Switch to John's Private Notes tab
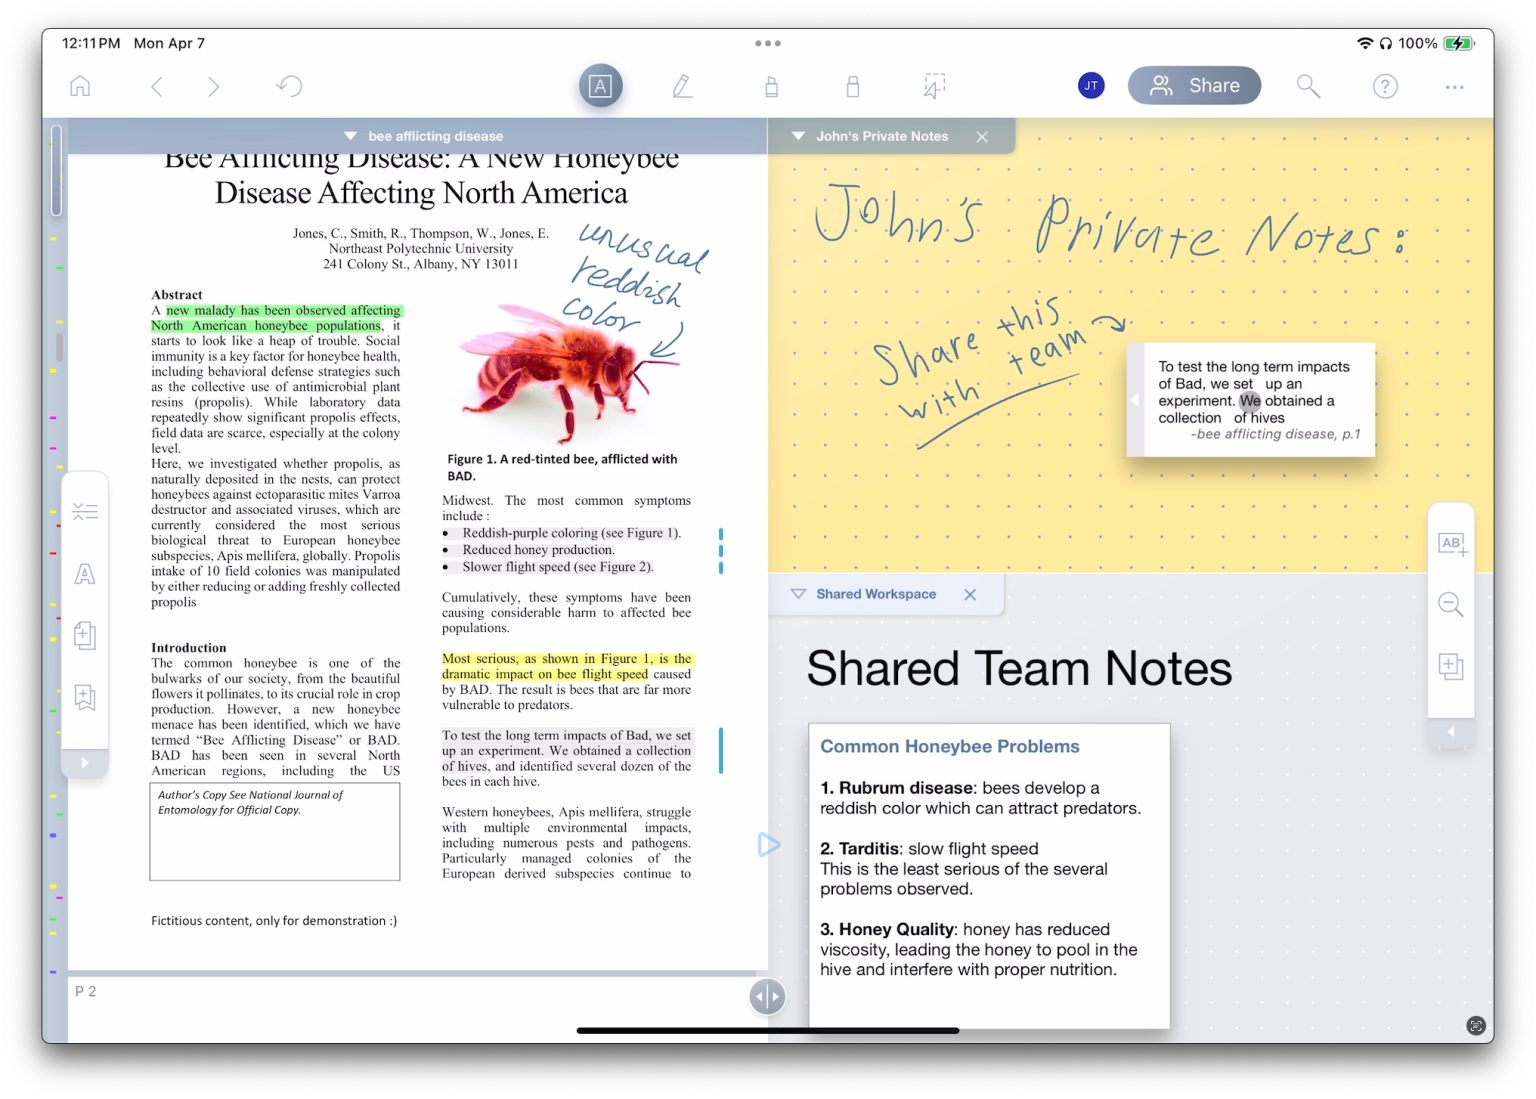Viewport: 1536px width, 1099px height. tap(883, 136)
